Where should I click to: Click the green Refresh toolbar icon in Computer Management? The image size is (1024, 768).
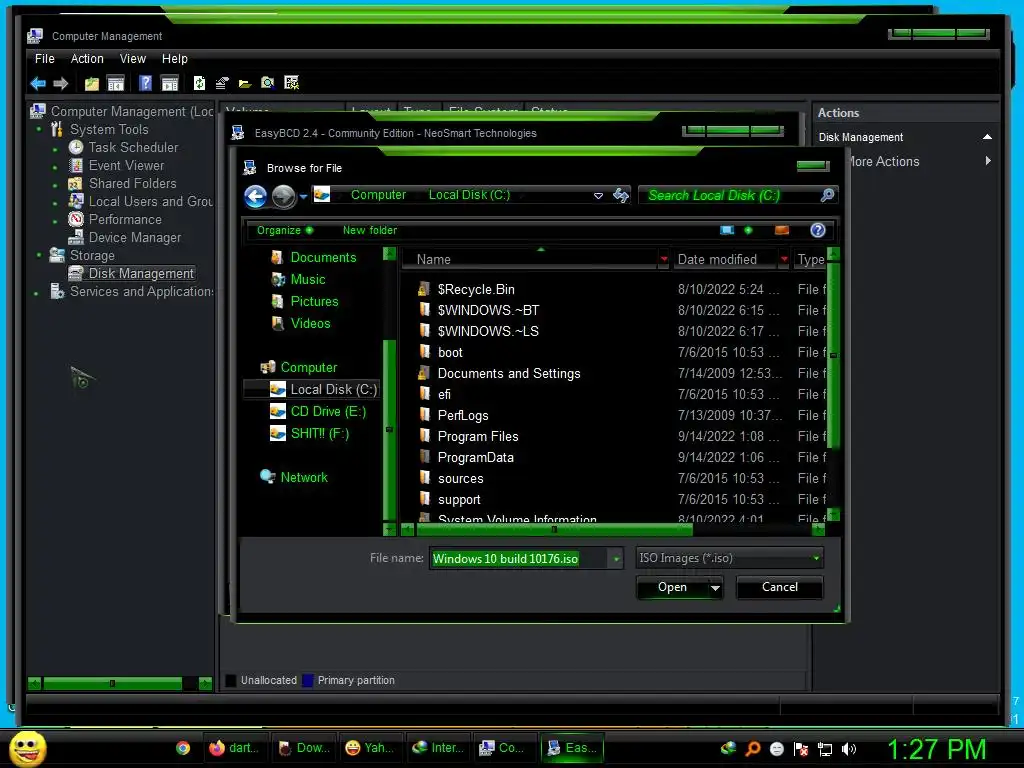(x=199, y=83)
